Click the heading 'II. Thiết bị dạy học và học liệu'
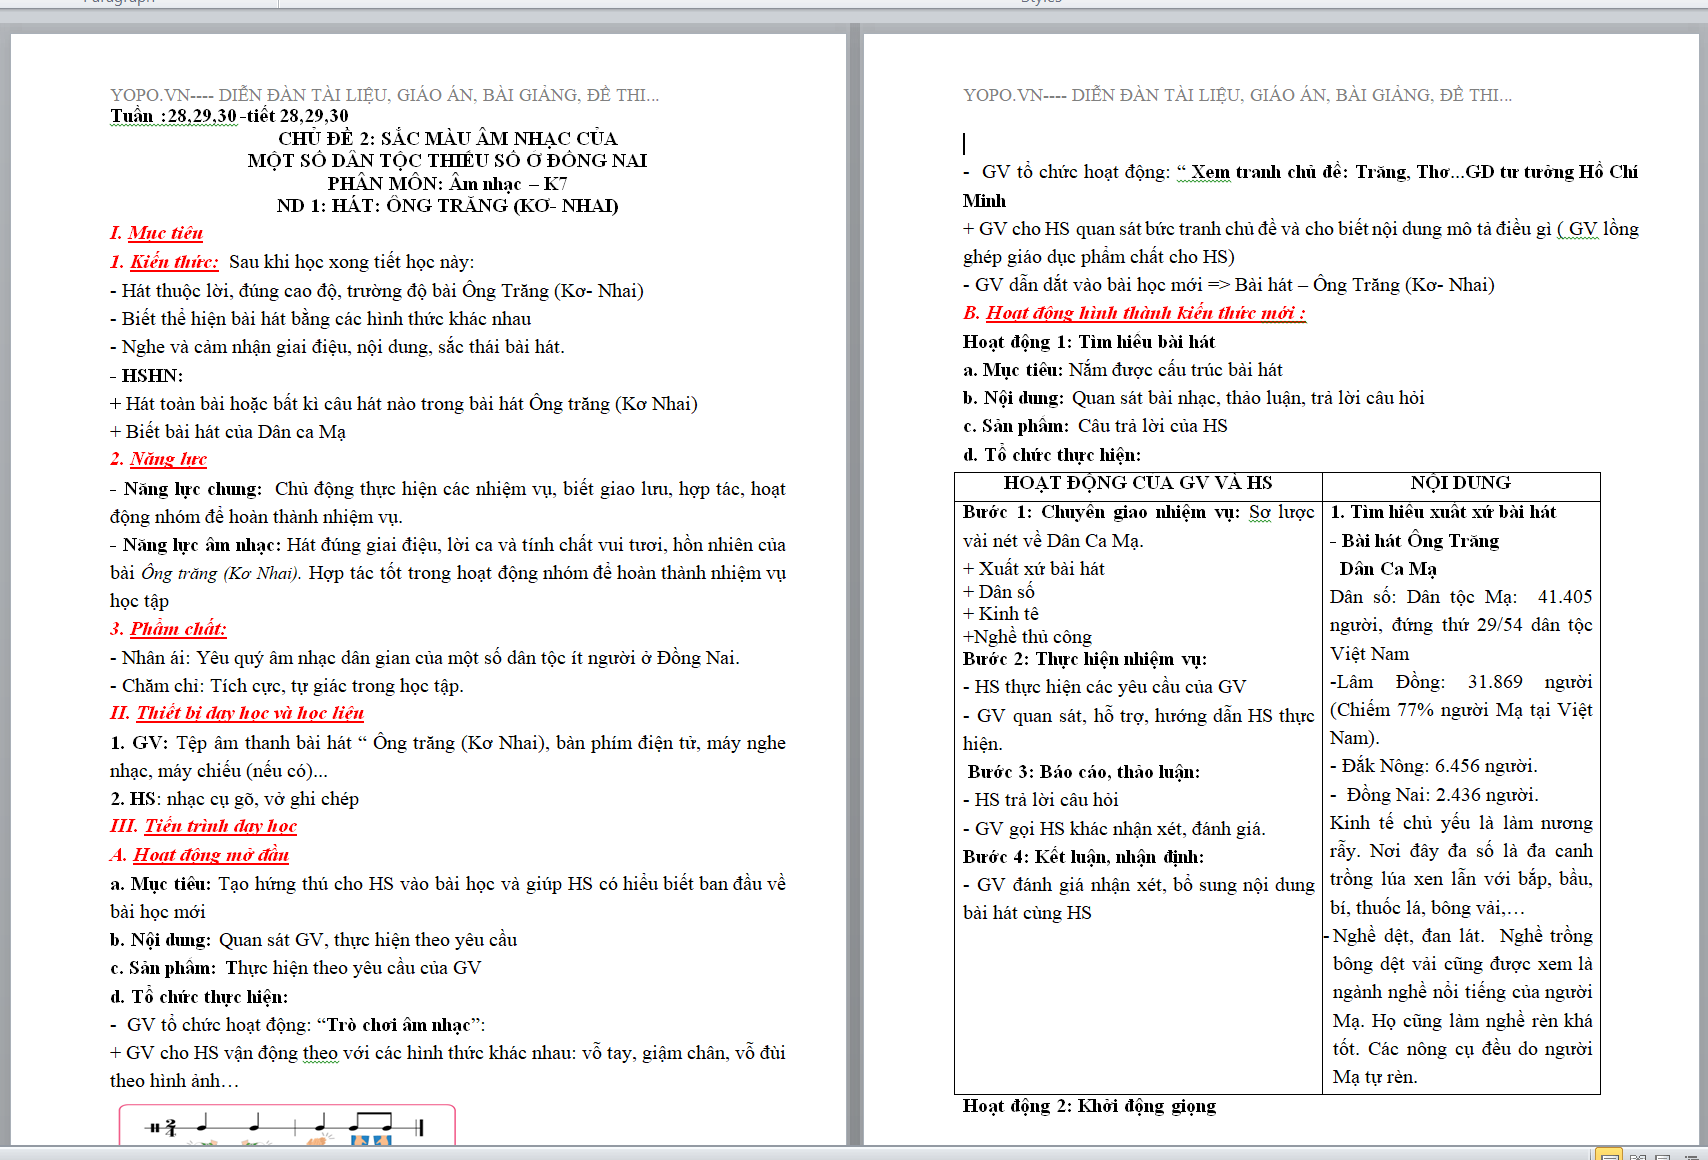 click(237, 713)
